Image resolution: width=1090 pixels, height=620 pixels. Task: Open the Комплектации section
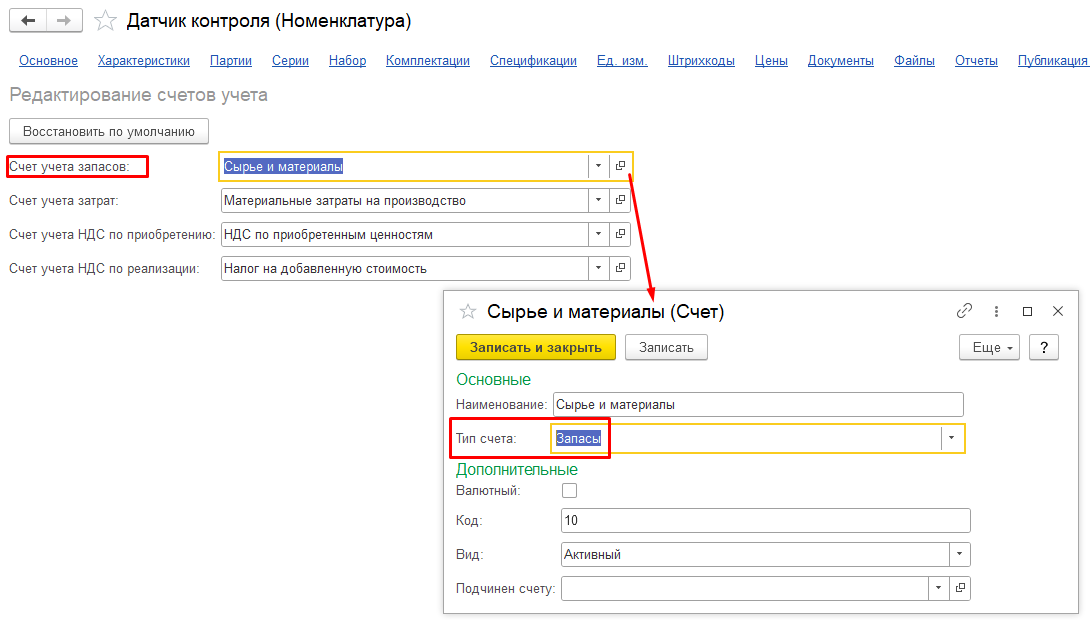click(x=428, y=60)
